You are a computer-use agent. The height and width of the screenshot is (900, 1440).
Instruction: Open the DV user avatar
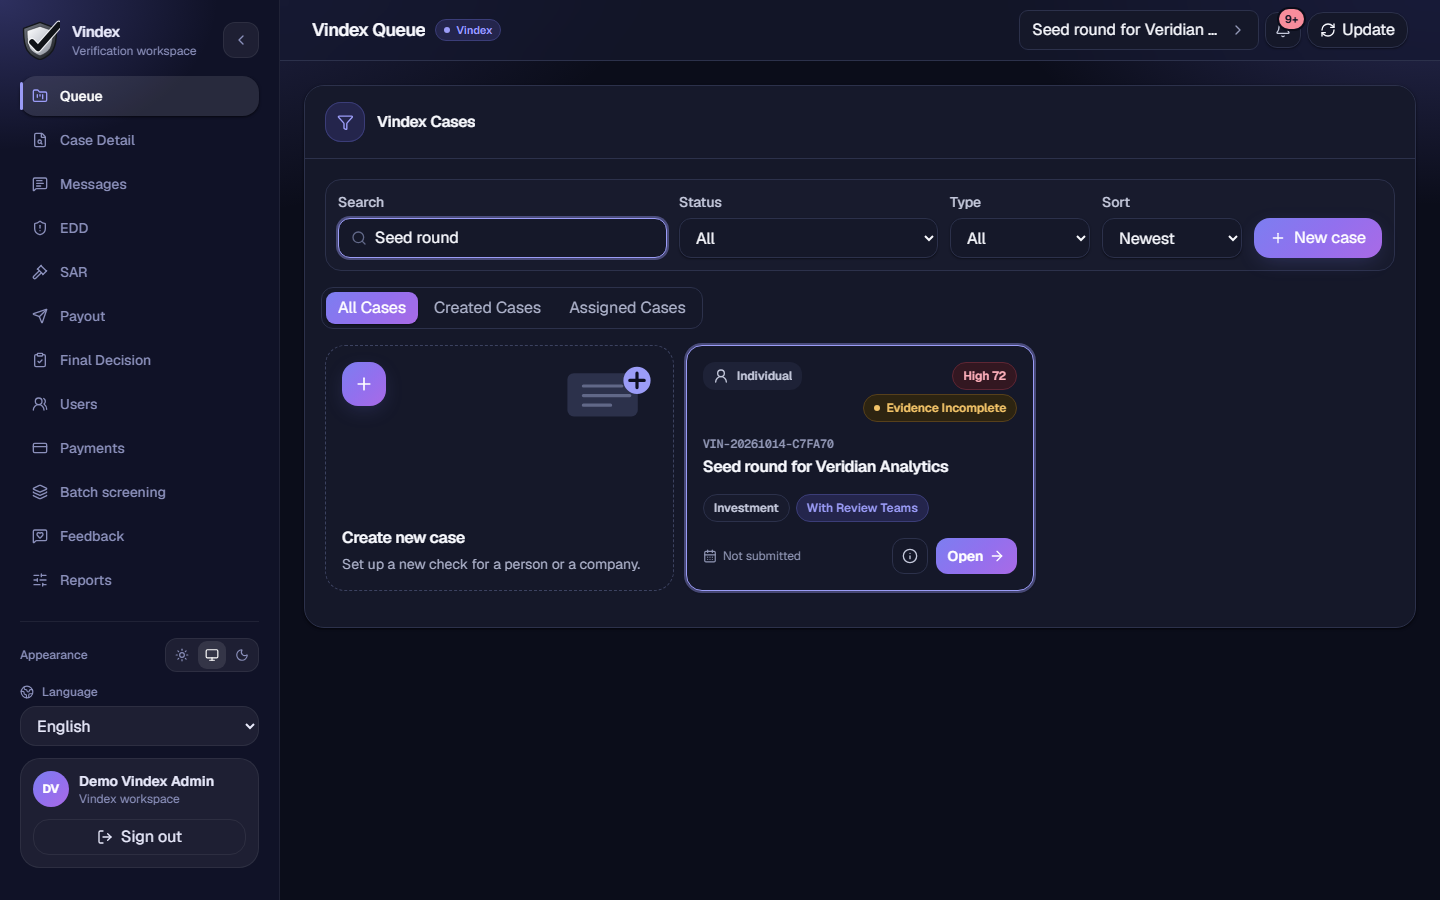(51, 789)
